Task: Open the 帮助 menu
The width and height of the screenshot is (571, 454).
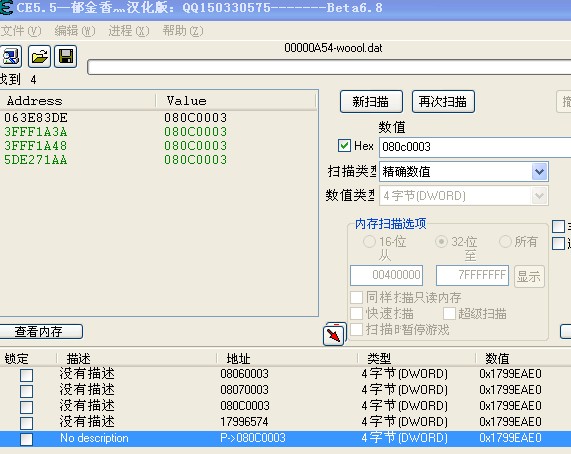Action: pos(183,31)
